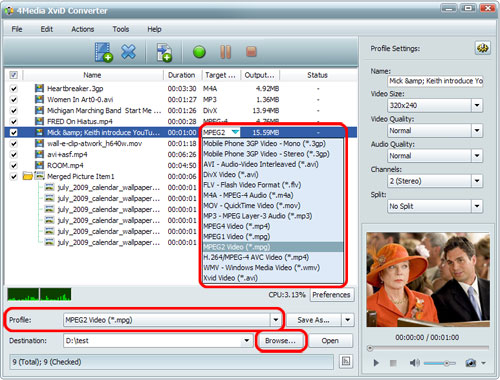Screen dimensions: 500x380
Task: Adjust the preview volume slider
Action: point(440,363)
